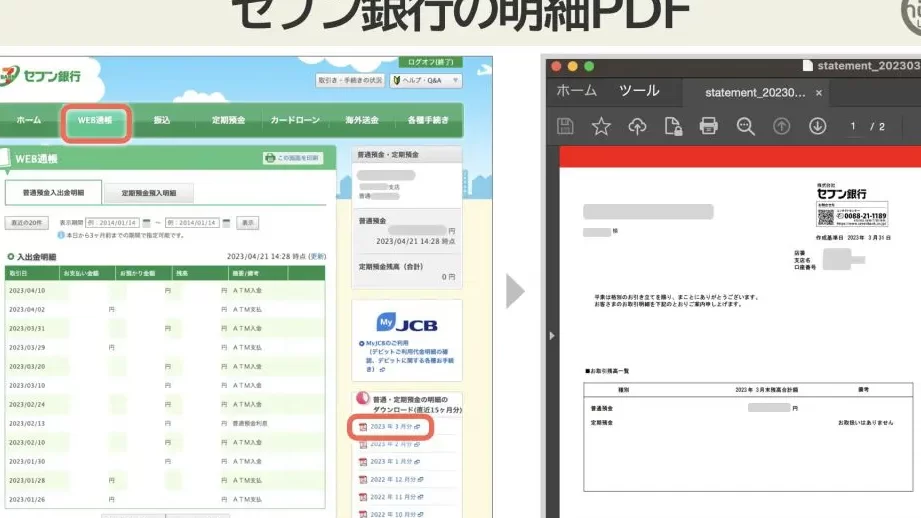Viewport: 921px width, 518px height.
Task: Select the 2023/04/10 transaction row
Action: pyautogui.click(x=165, y=291)
